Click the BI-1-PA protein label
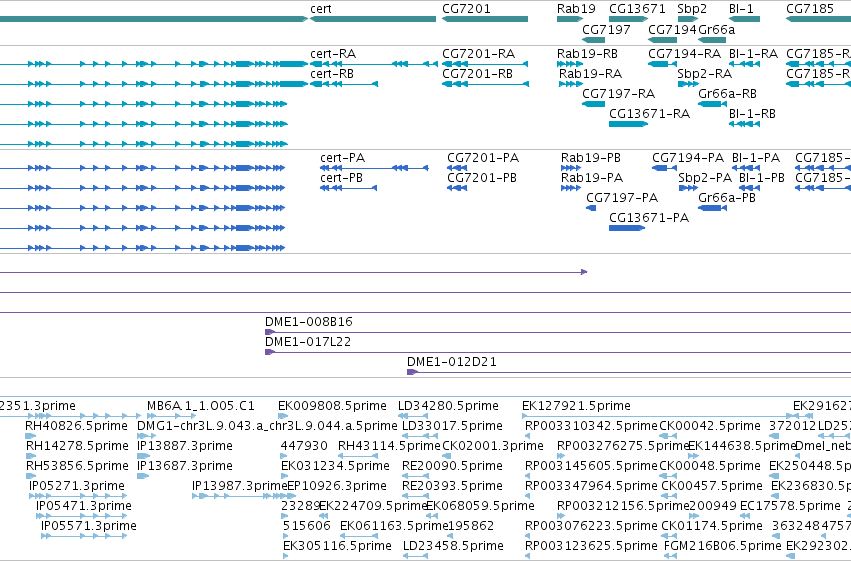 tap(756, 158)
